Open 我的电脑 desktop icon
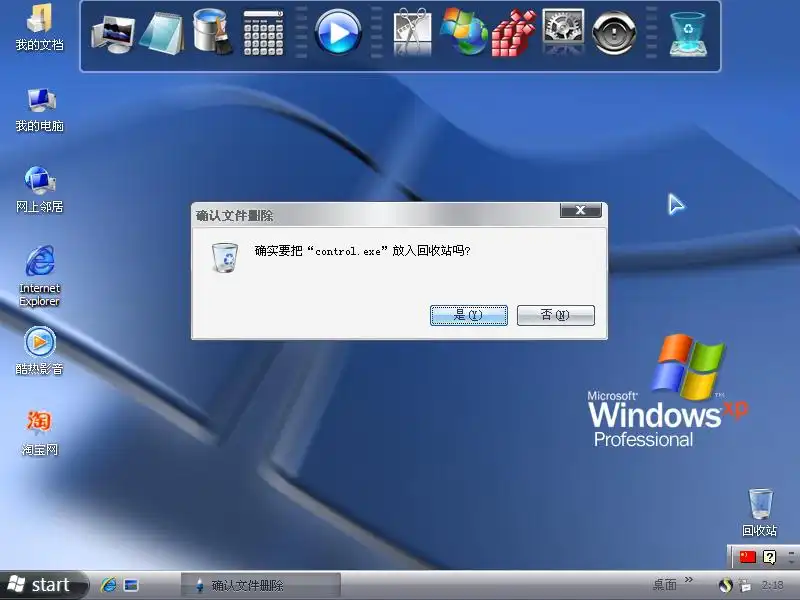 [x=39, y=110]
